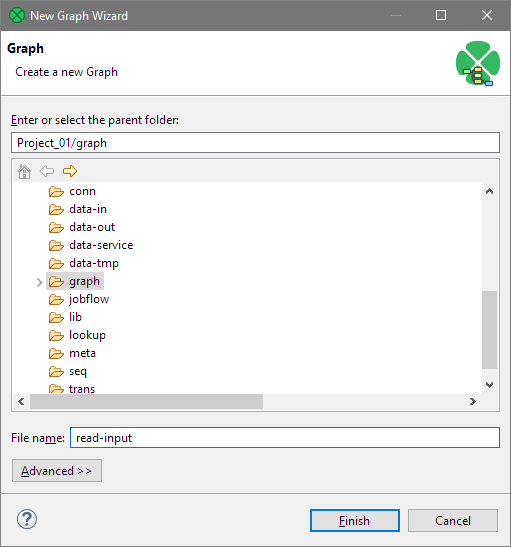Viewport: 511px width, 547px height.
Task: Click the vertical scrollbar up arrow
Action: tap(489, 191)
